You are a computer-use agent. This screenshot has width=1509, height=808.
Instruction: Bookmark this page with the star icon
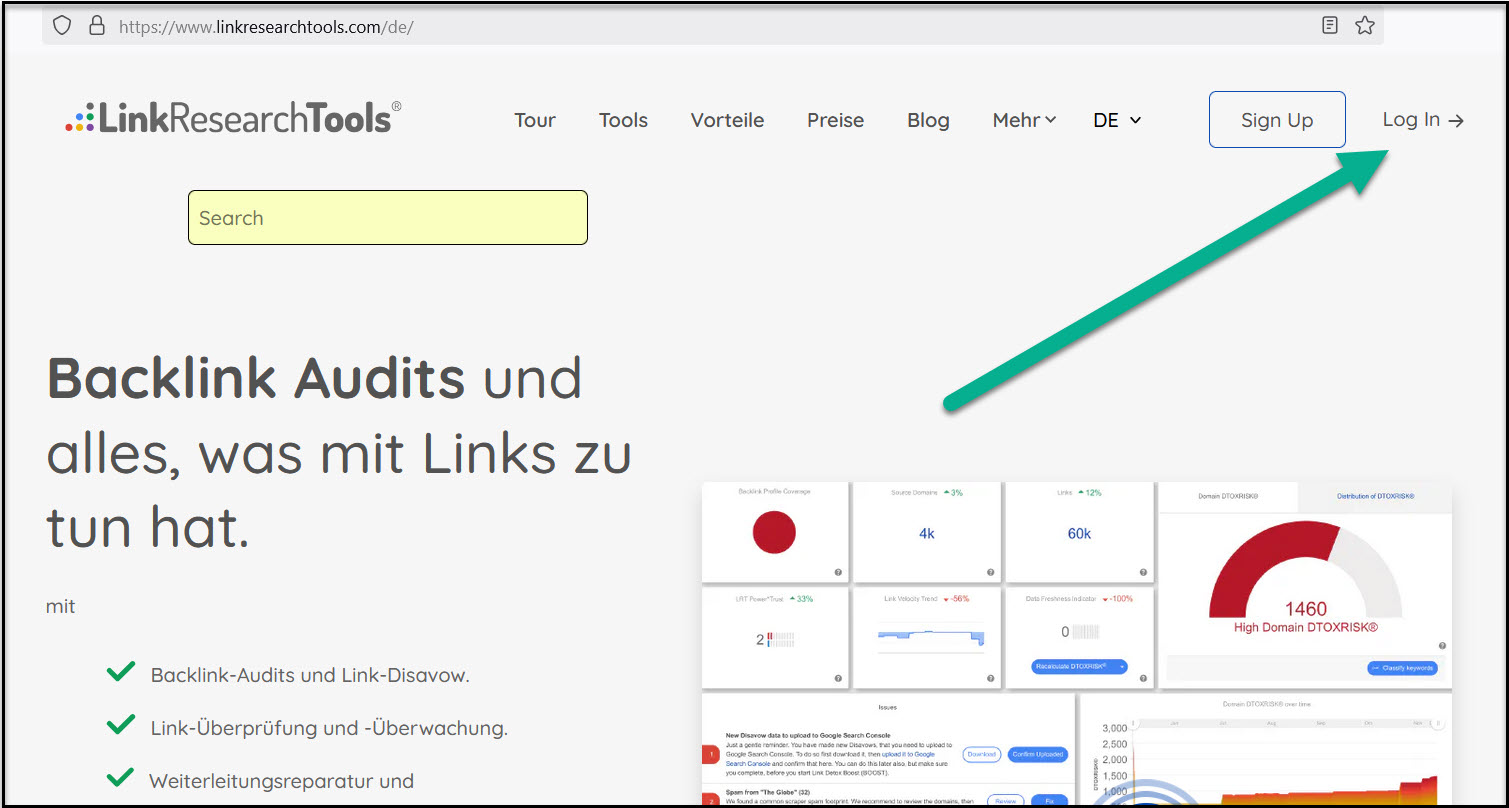coord(1364,26)
